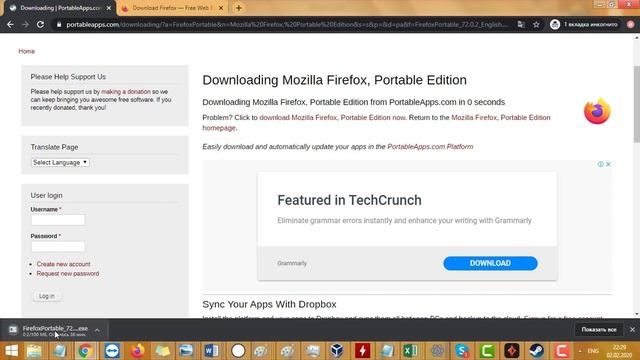Click the Username input field
640x360 pixels.
[x=58, y=220]
